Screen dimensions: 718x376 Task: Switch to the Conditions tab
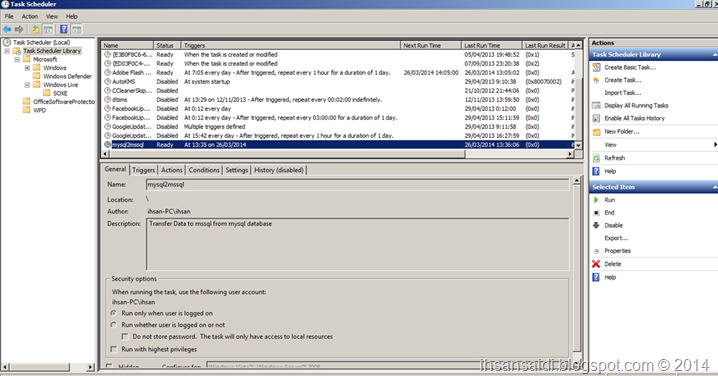click(x=204, y=170)
